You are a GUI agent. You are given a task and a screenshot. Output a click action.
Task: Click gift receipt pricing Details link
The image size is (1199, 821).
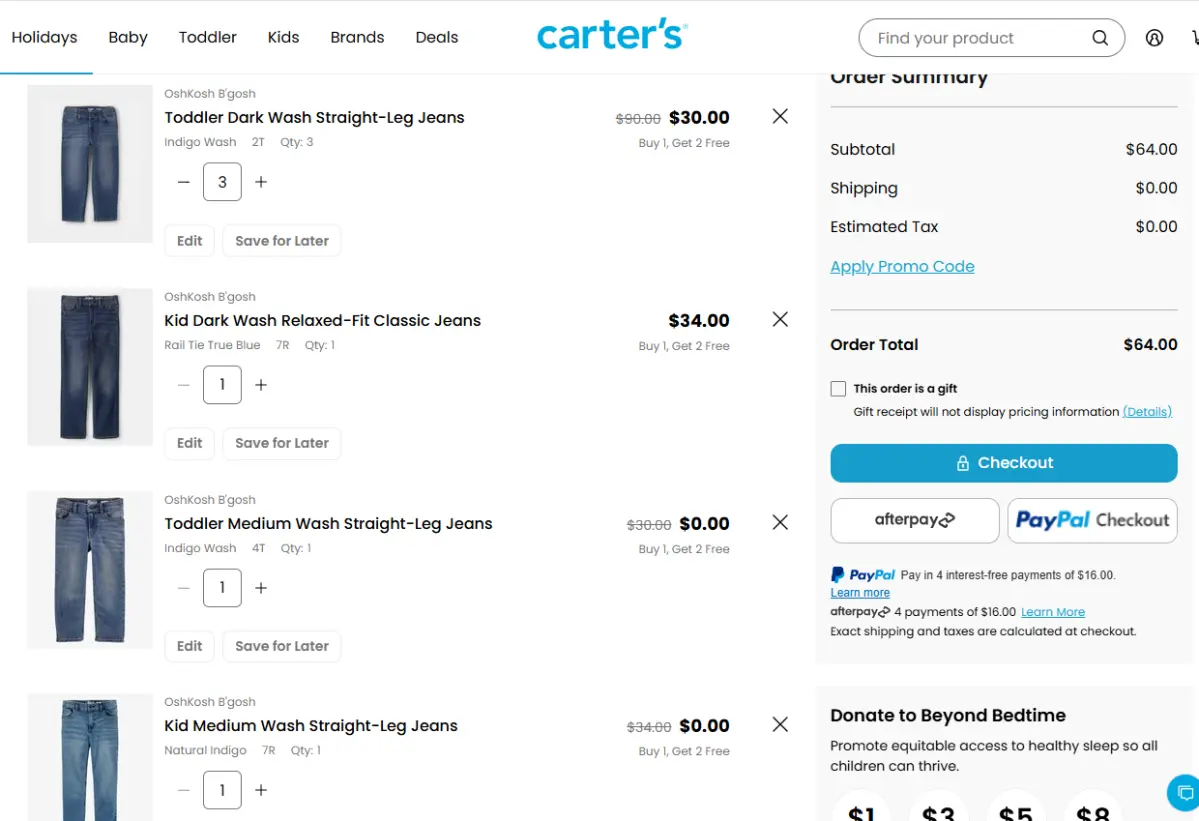(1147, 411)
